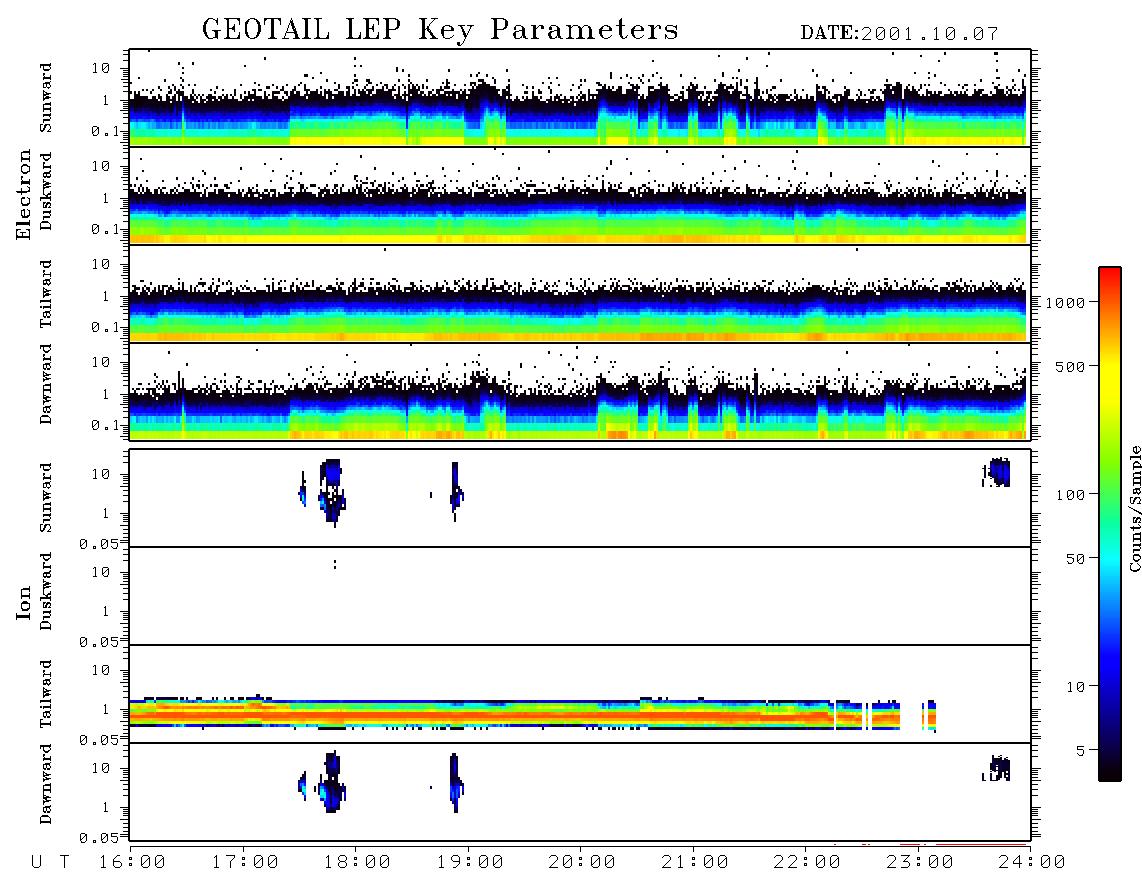Click the Electron "Tailward" panel label
The width and height of the screenshot is (1142, 880).
click(x=46, y=294)
